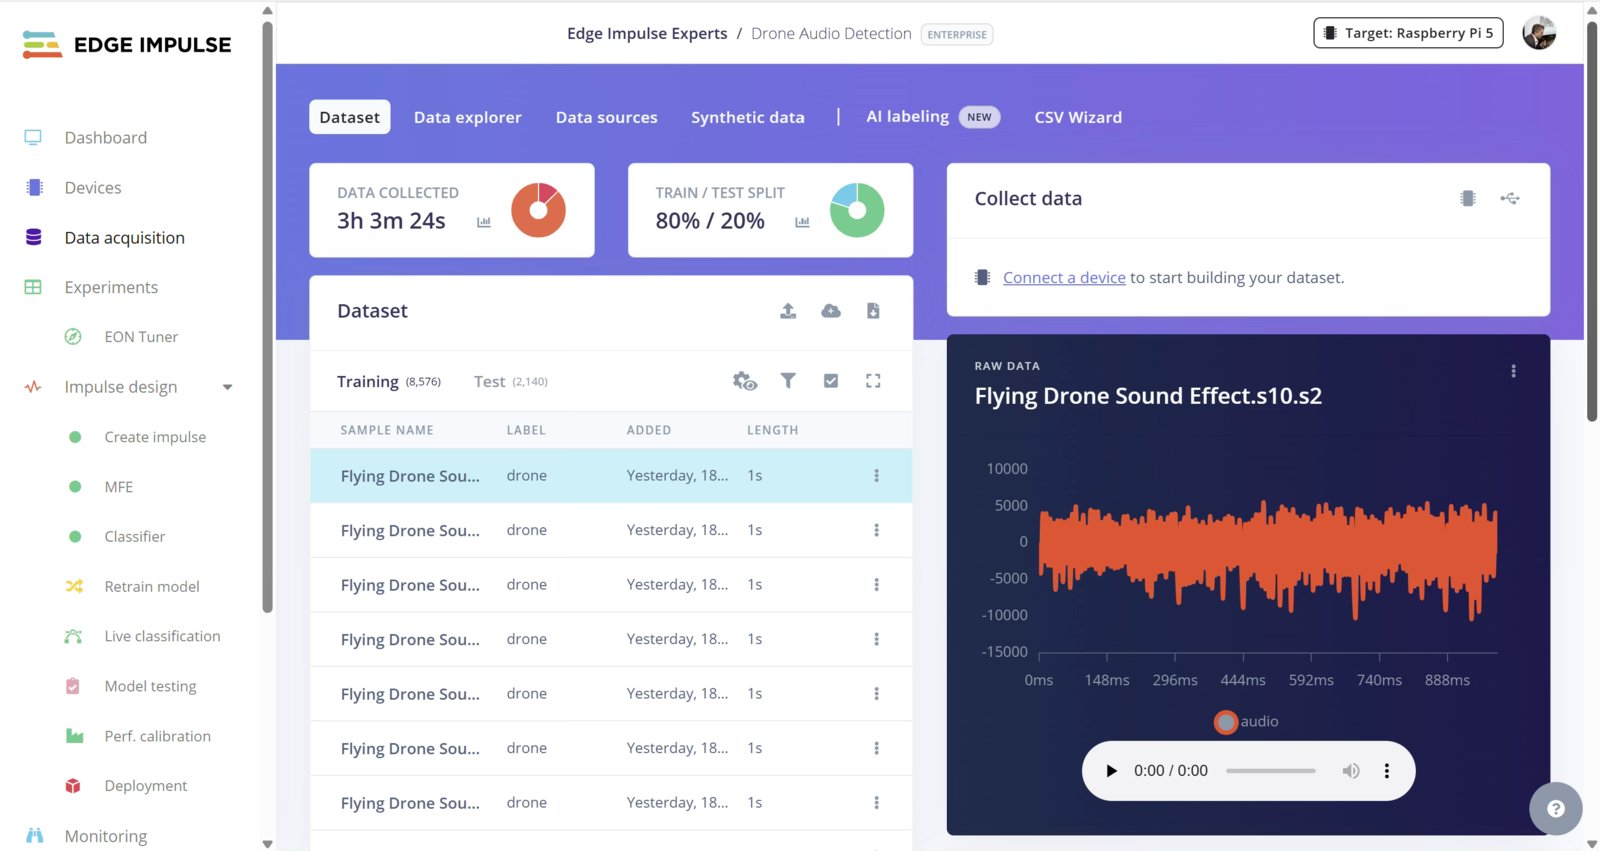Open Monitoring in sidebar

105,836
